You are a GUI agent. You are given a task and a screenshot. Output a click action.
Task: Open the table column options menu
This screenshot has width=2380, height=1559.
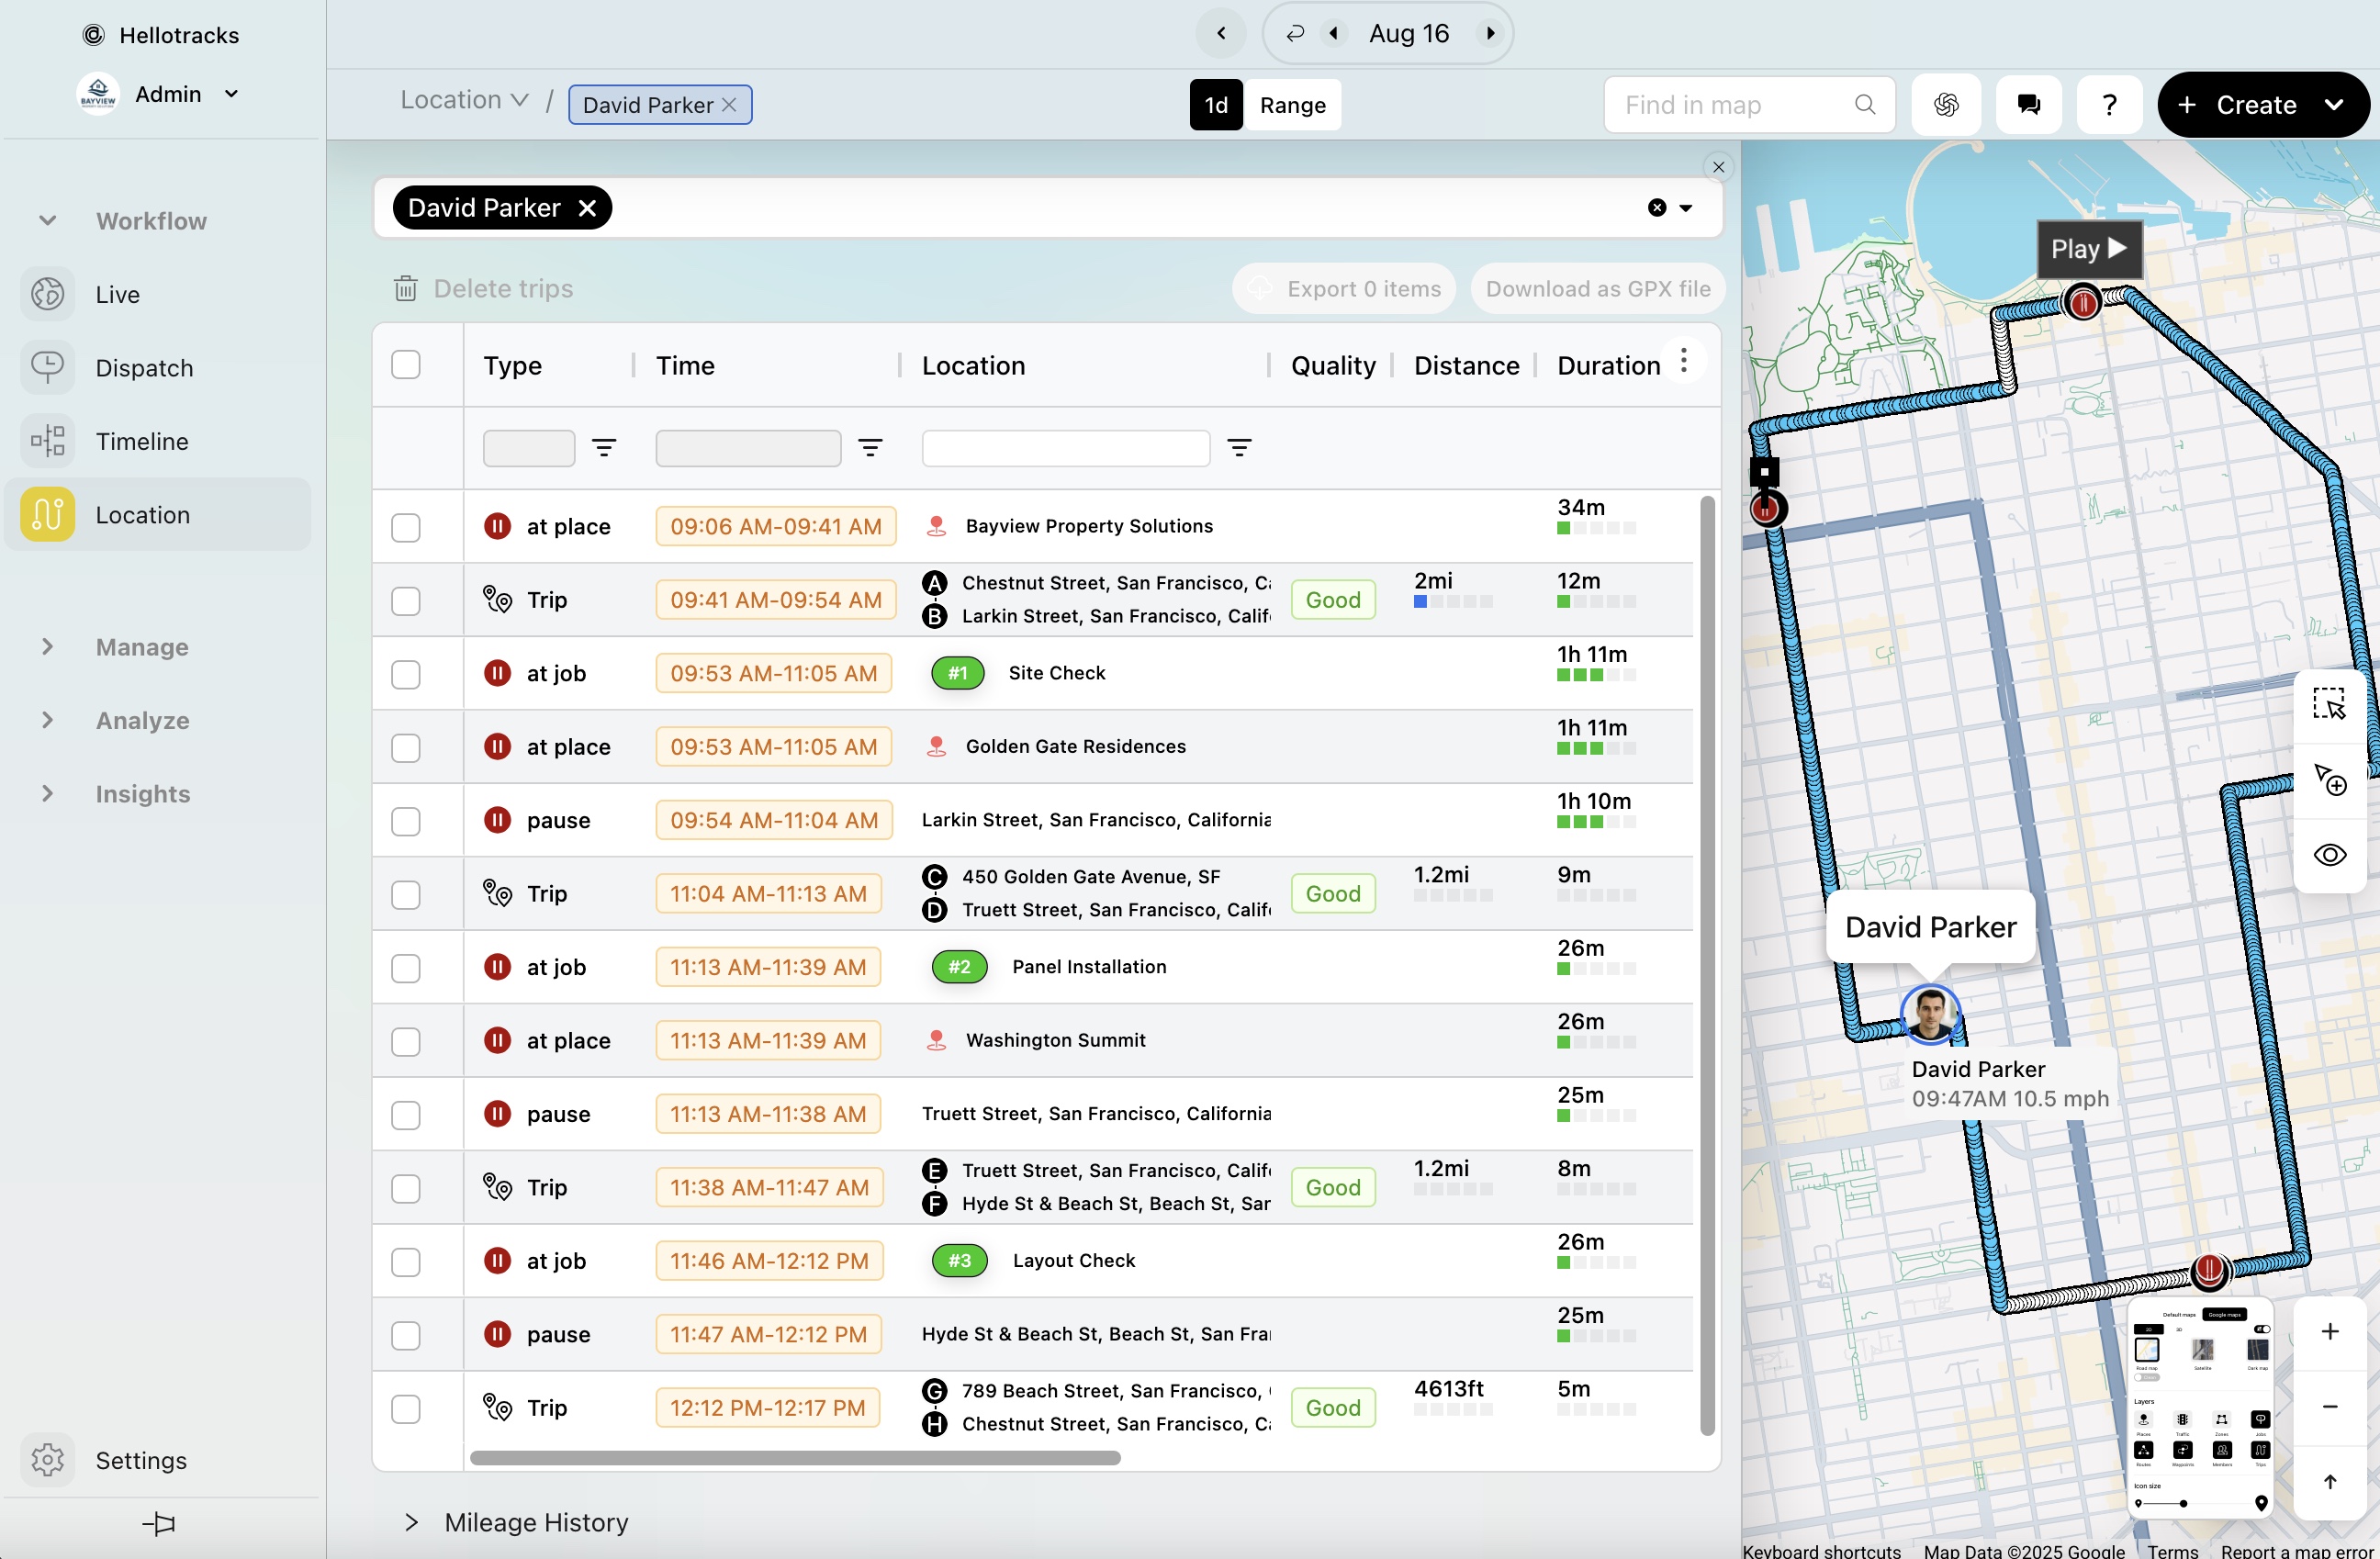pos(1683,361)
